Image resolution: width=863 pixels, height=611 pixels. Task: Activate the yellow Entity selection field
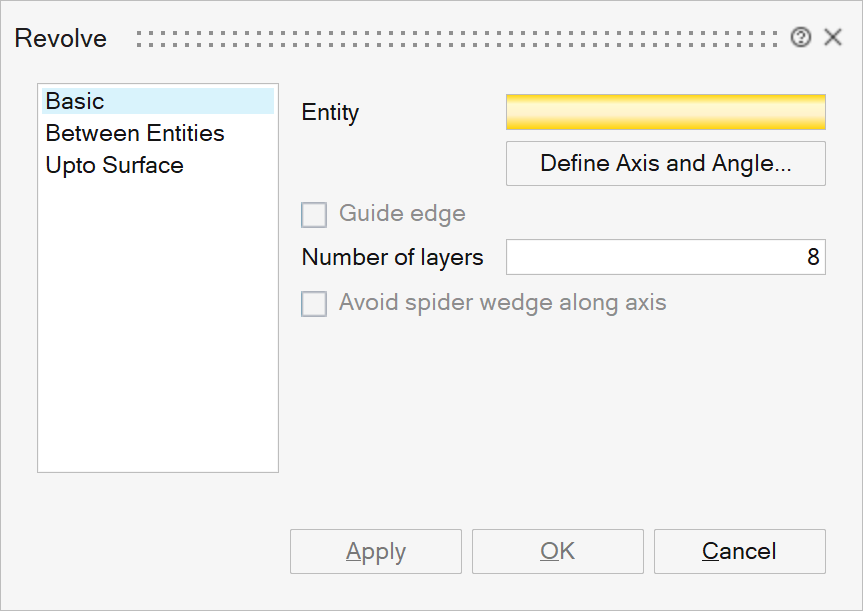[x=665, y=112]
